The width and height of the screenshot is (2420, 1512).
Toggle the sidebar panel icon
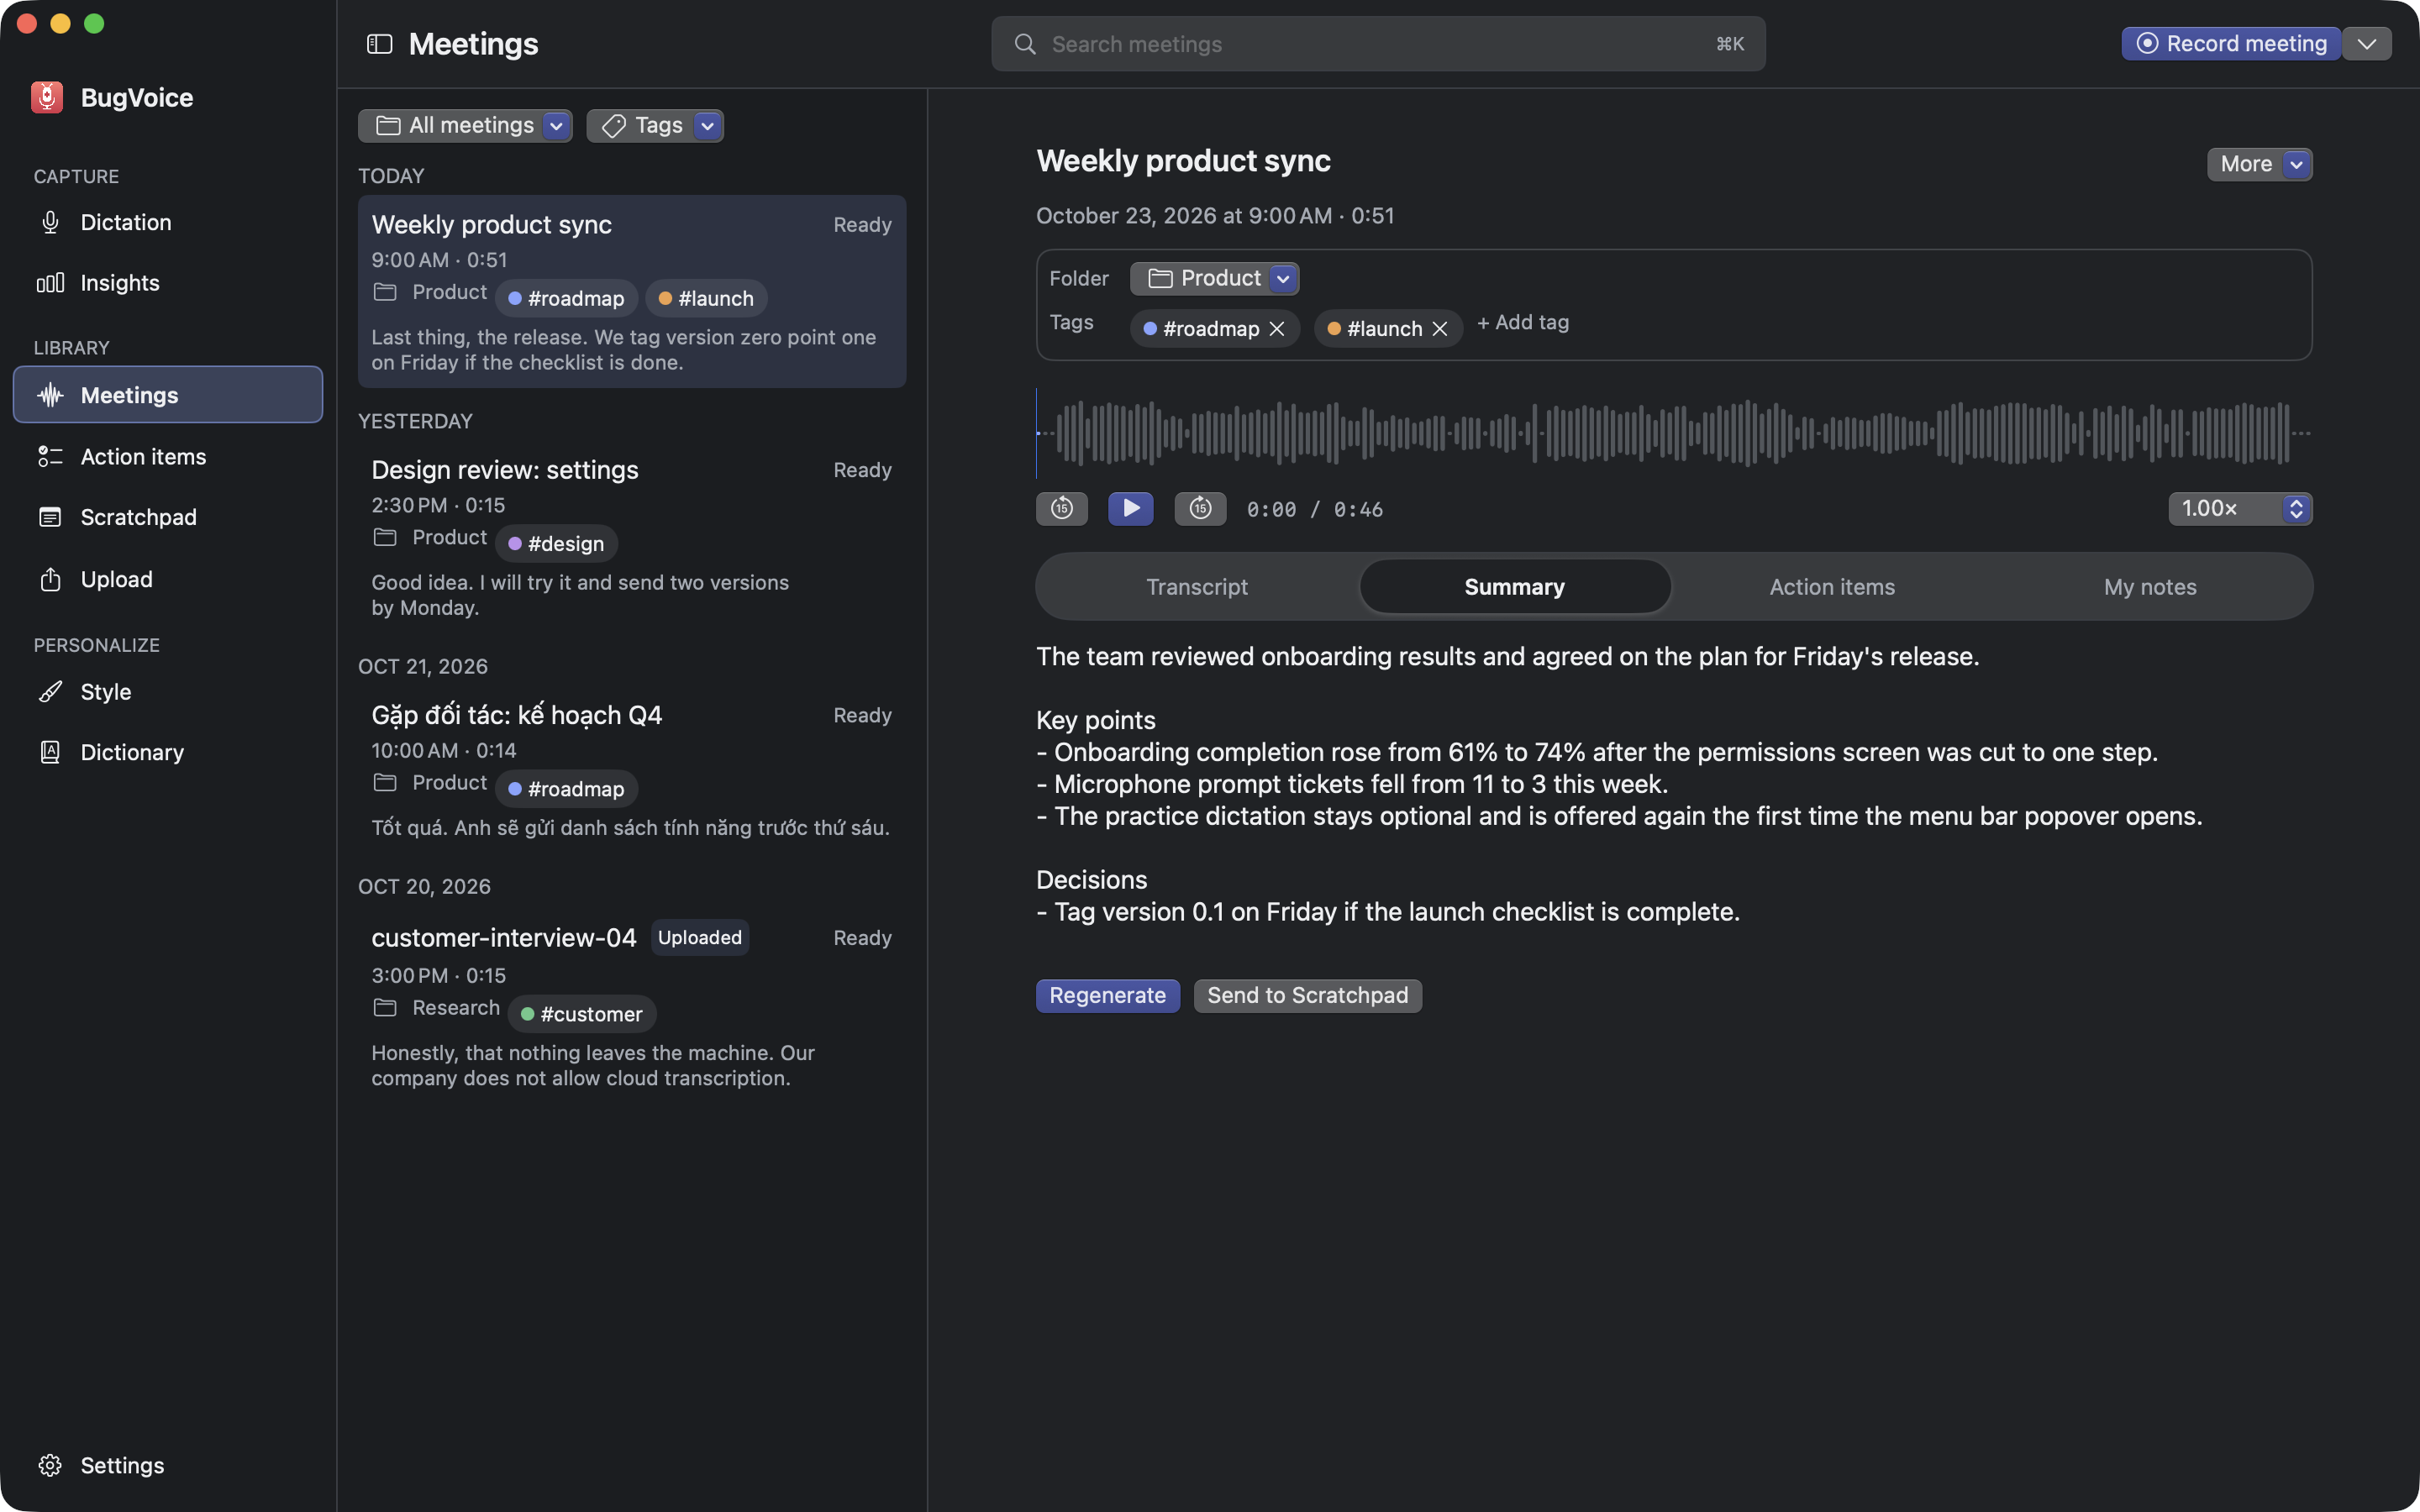[x=379, y=44]
